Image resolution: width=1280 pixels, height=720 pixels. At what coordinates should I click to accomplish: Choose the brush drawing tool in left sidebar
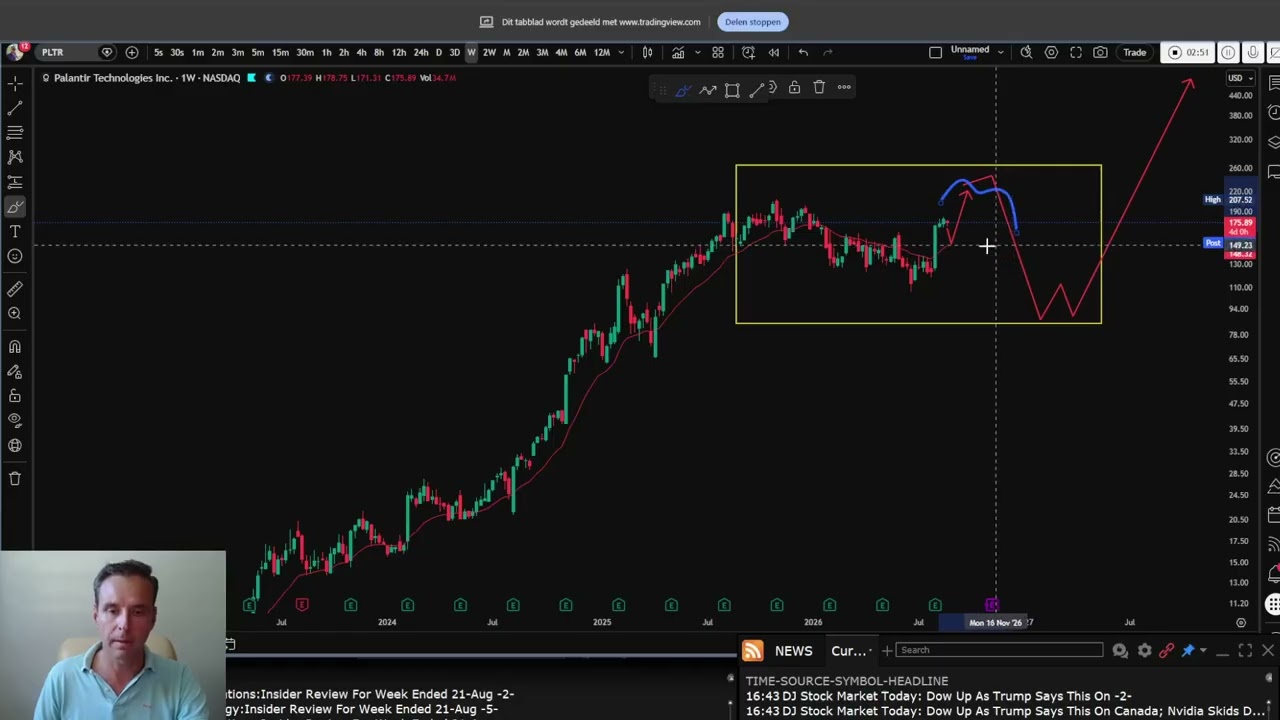click(x=15, y=207)
